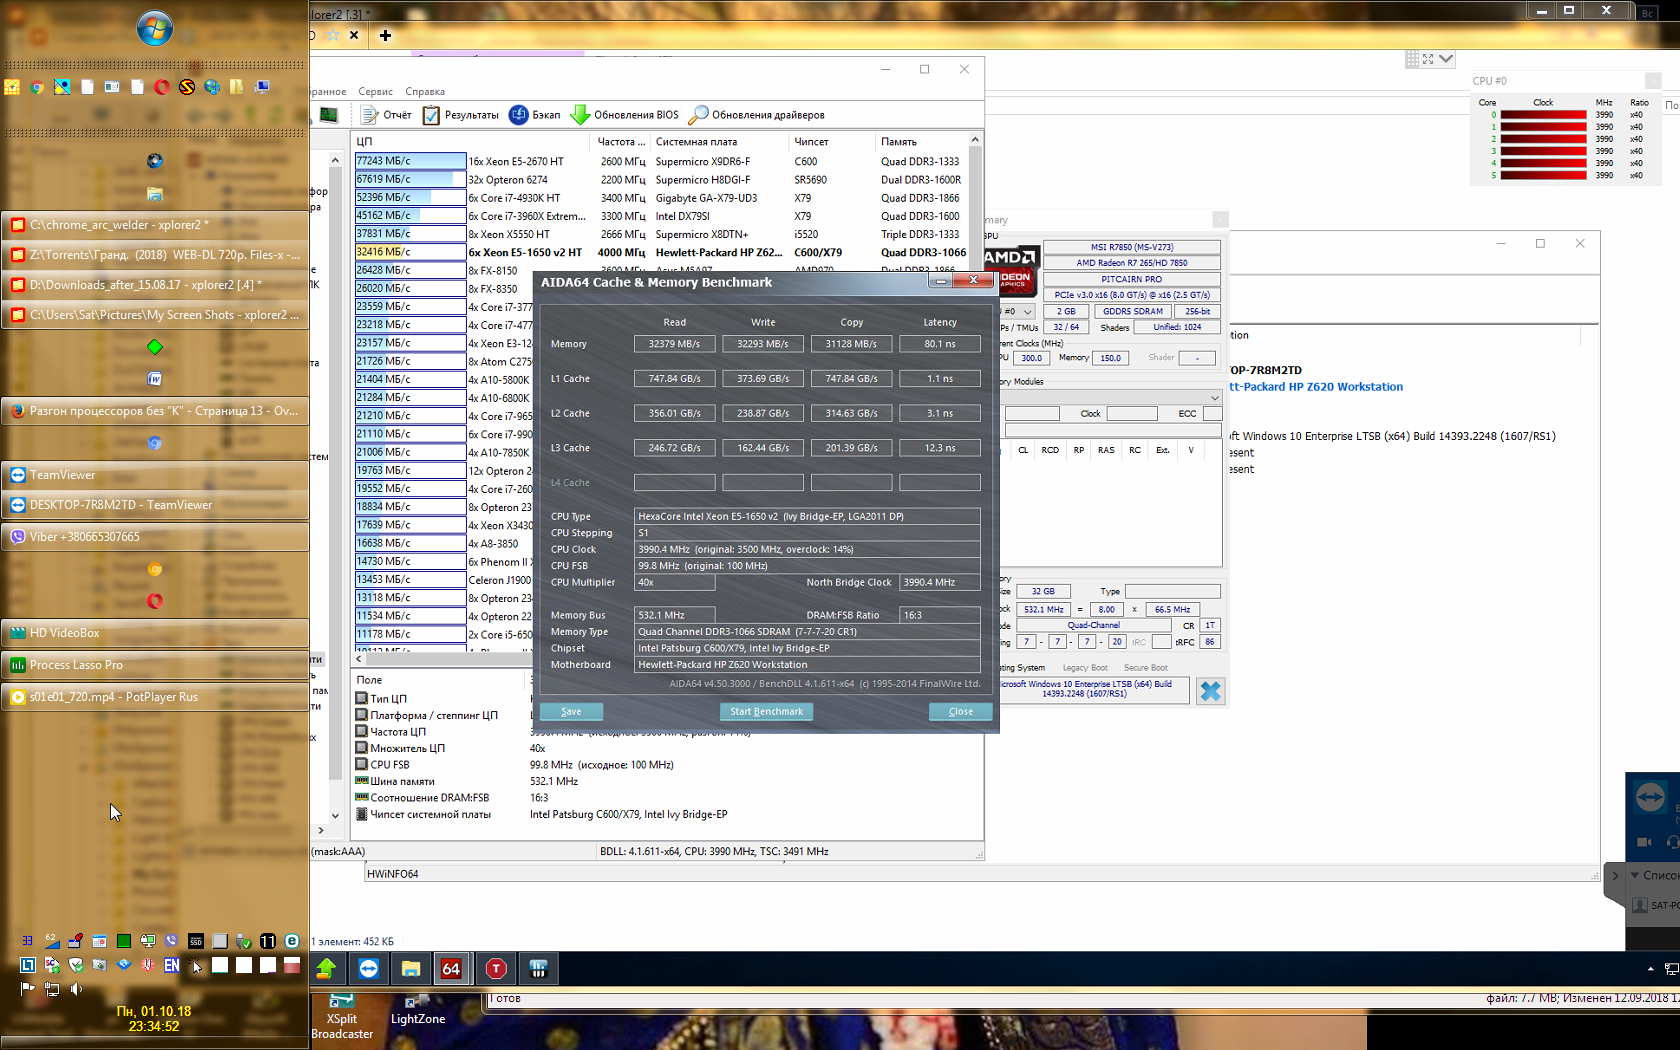The image size is (1680, 1050).
Task: Launch Opera from the quick launch bar
Action: pyautogui.click(x=162, y=87)
